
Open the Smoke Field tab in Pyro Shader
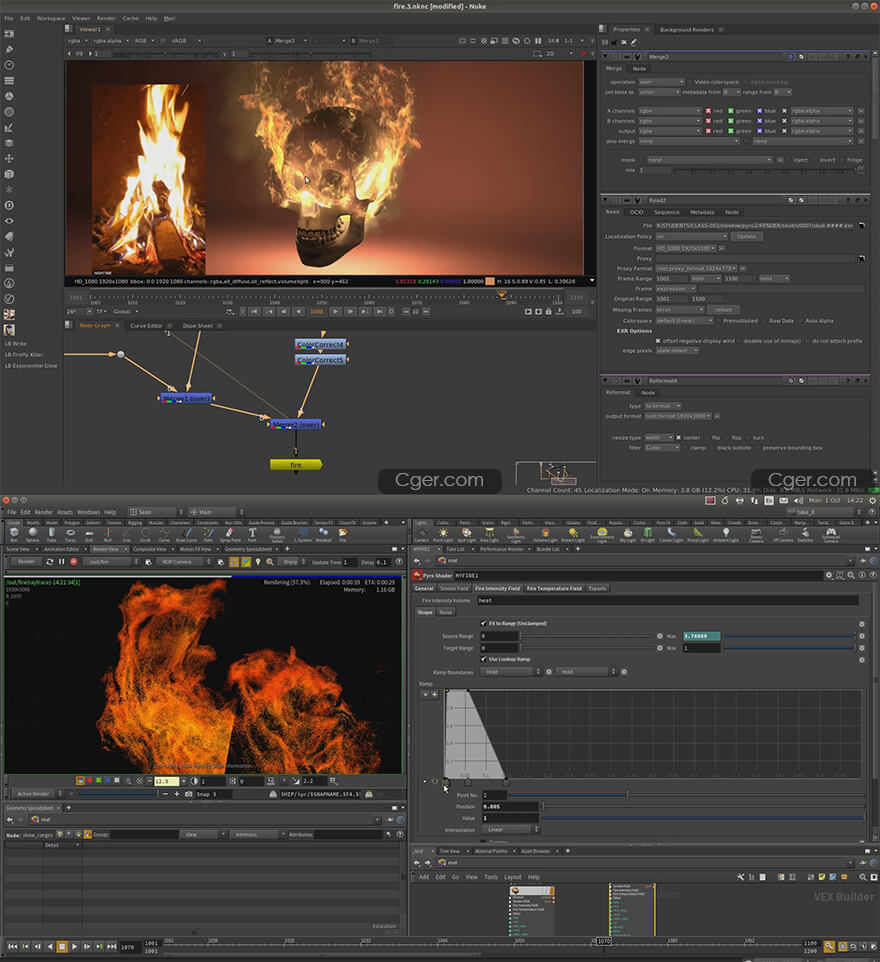[x=454, y=588]
